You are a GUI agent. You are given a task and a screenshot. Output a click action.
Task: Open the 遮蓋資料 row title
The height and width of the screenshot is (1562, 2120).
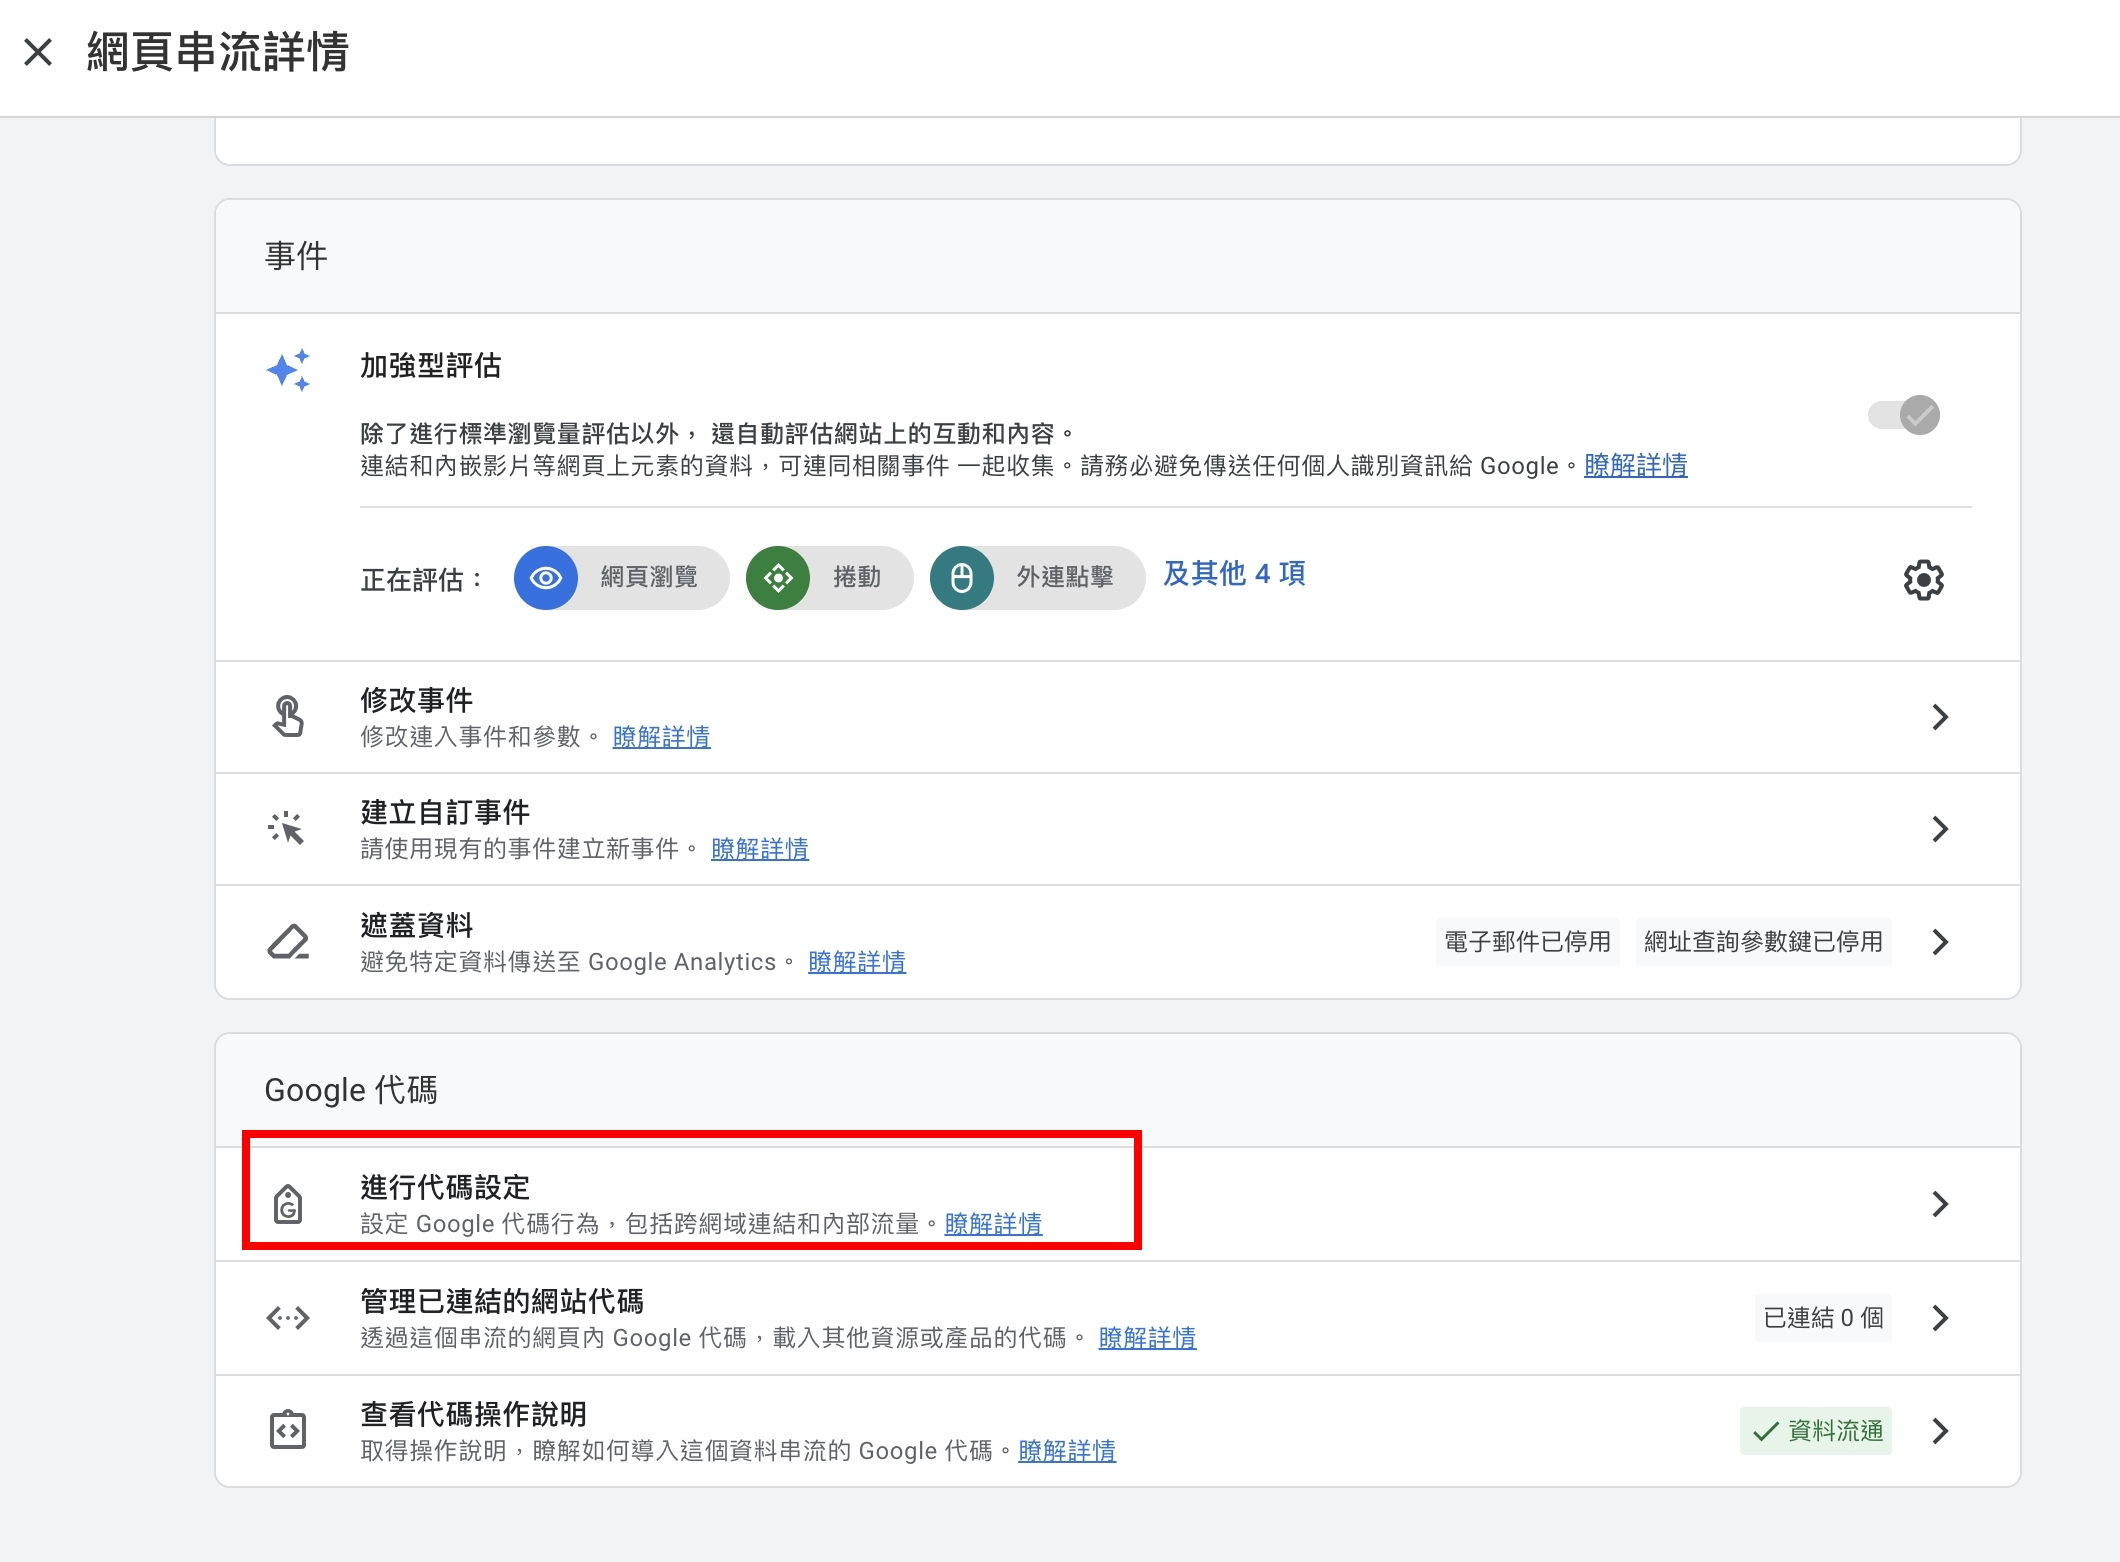[416, 925]
